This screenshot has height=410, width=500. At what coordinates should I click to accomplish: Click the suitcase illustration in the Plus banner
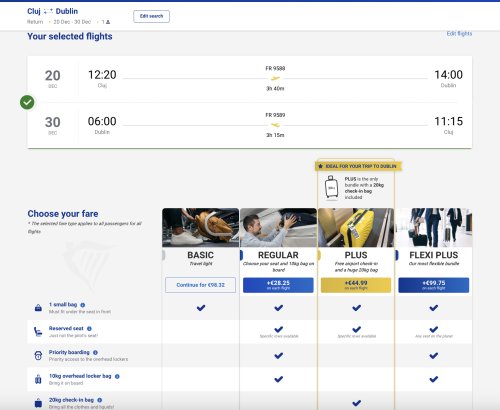(x=331, y=188)
